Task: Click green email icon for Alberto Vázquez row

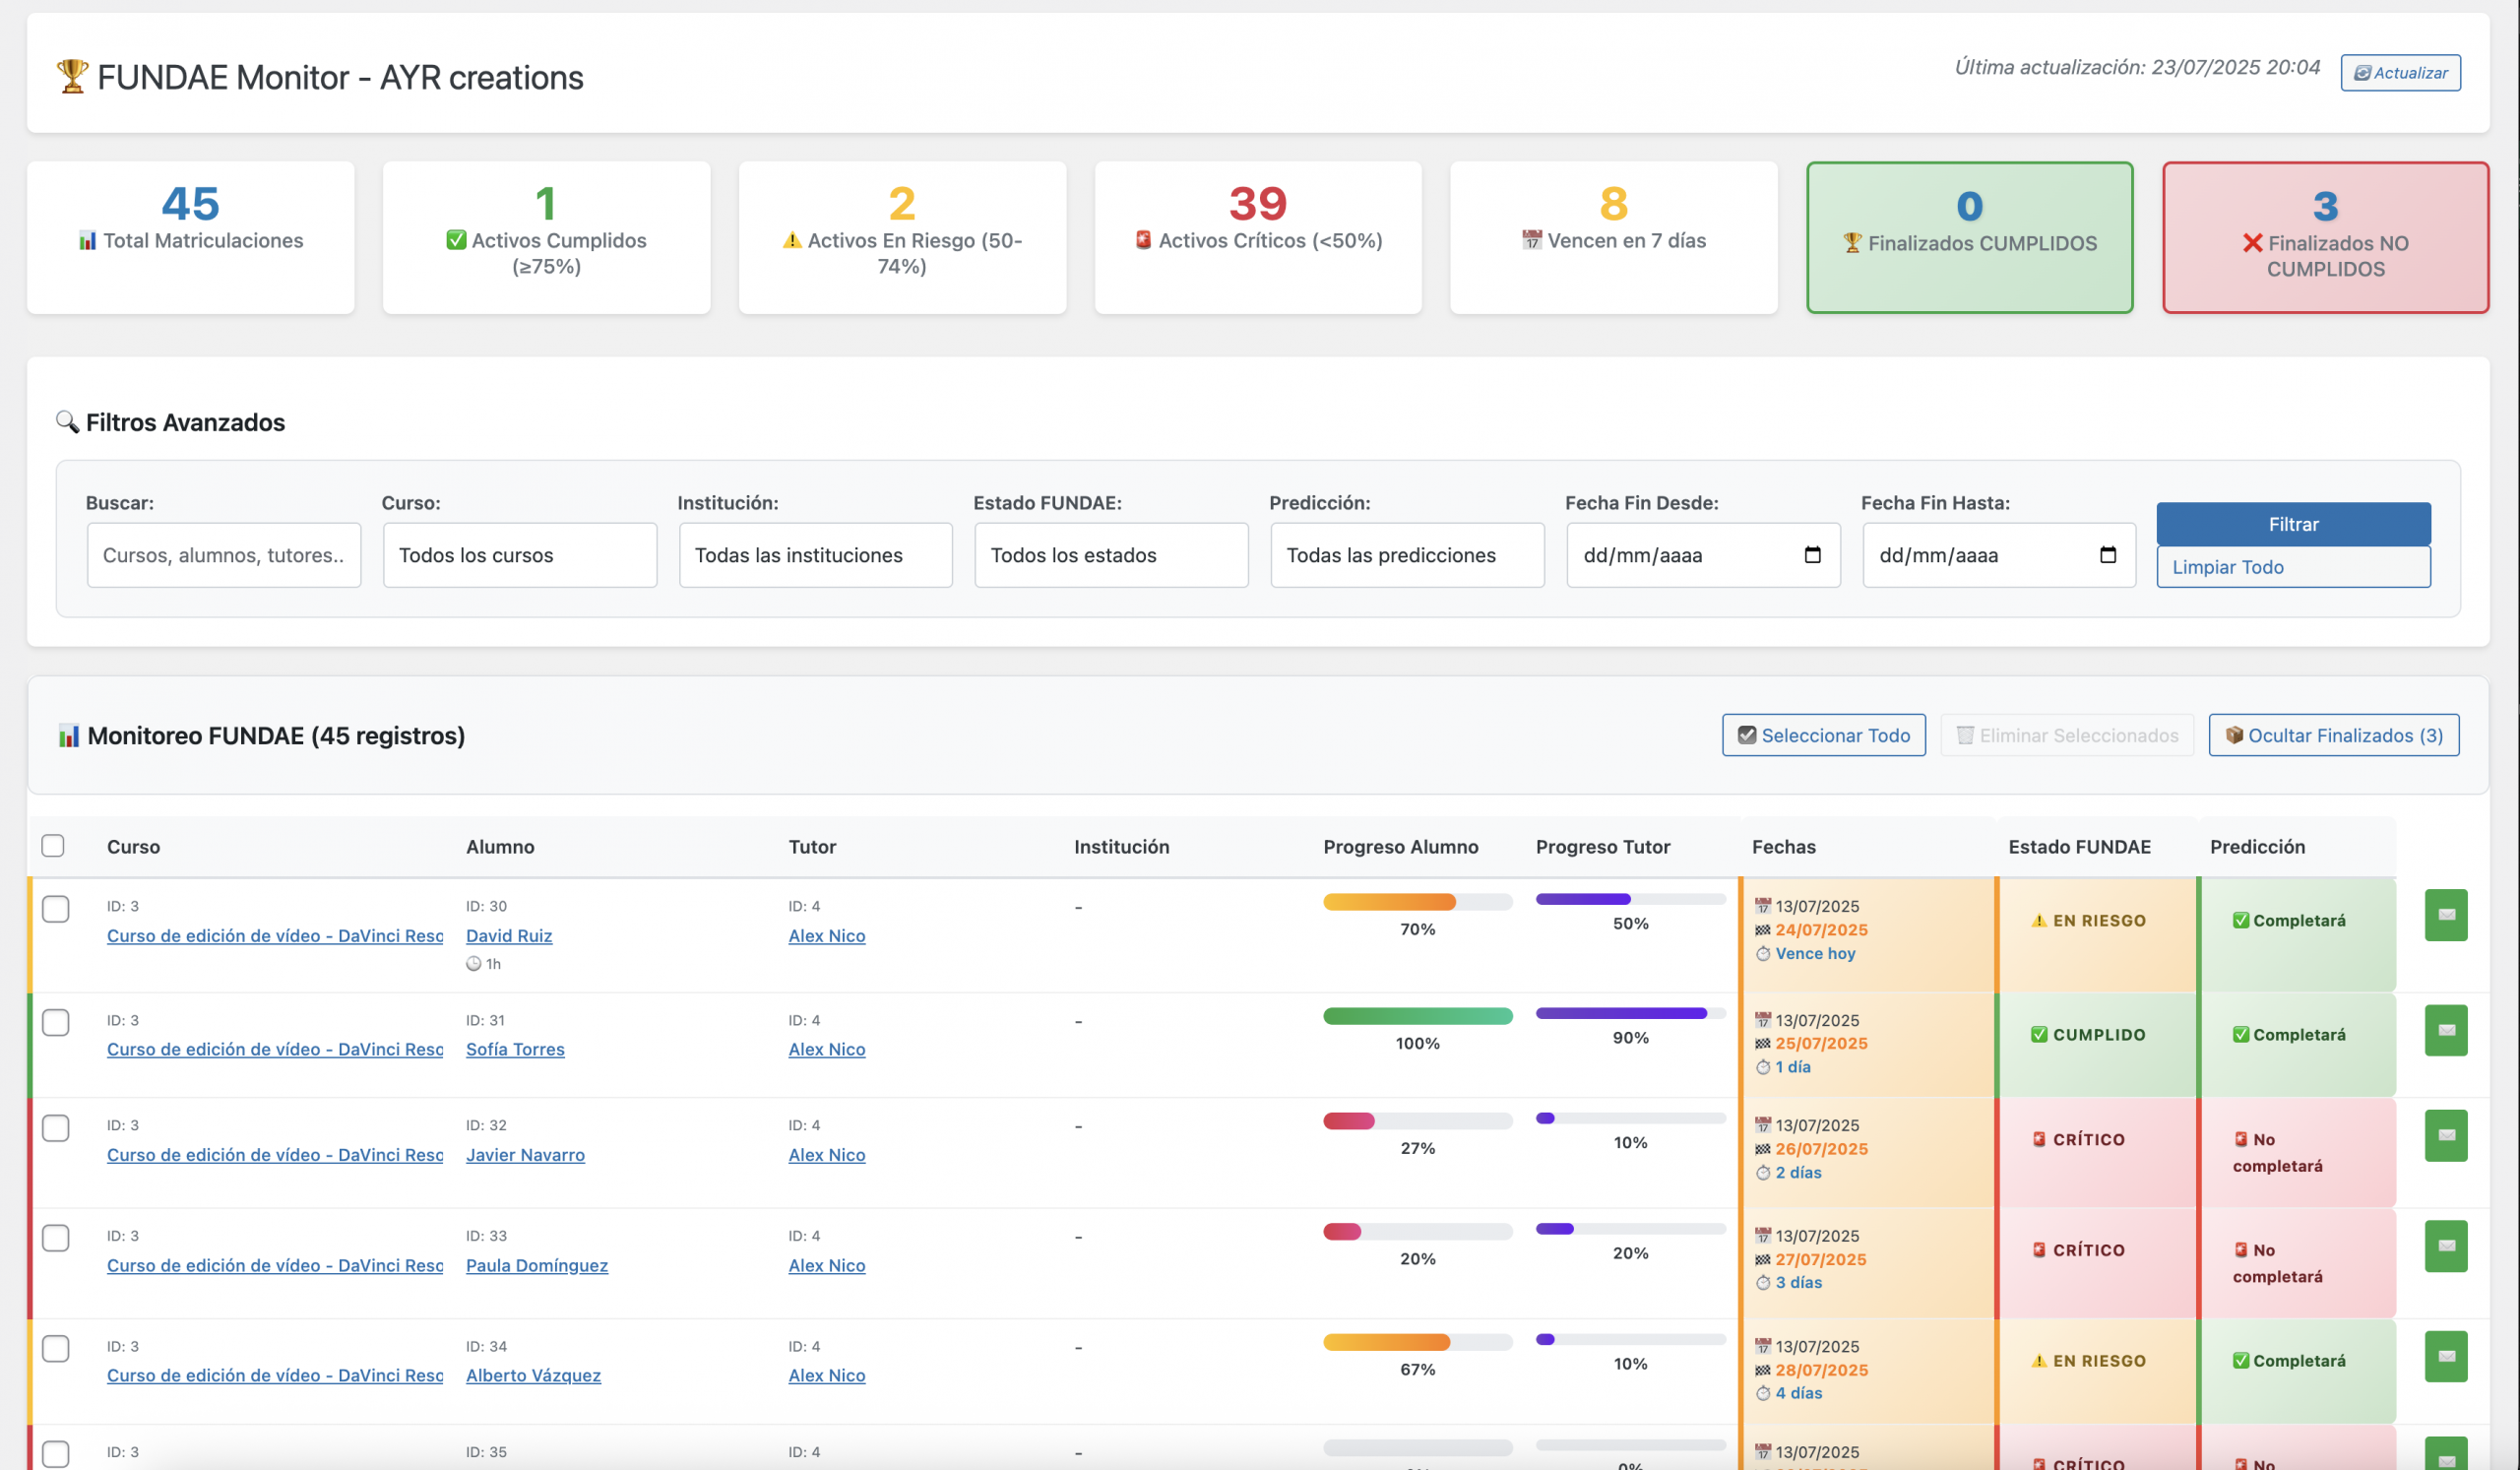Action: (2445, 1356)
